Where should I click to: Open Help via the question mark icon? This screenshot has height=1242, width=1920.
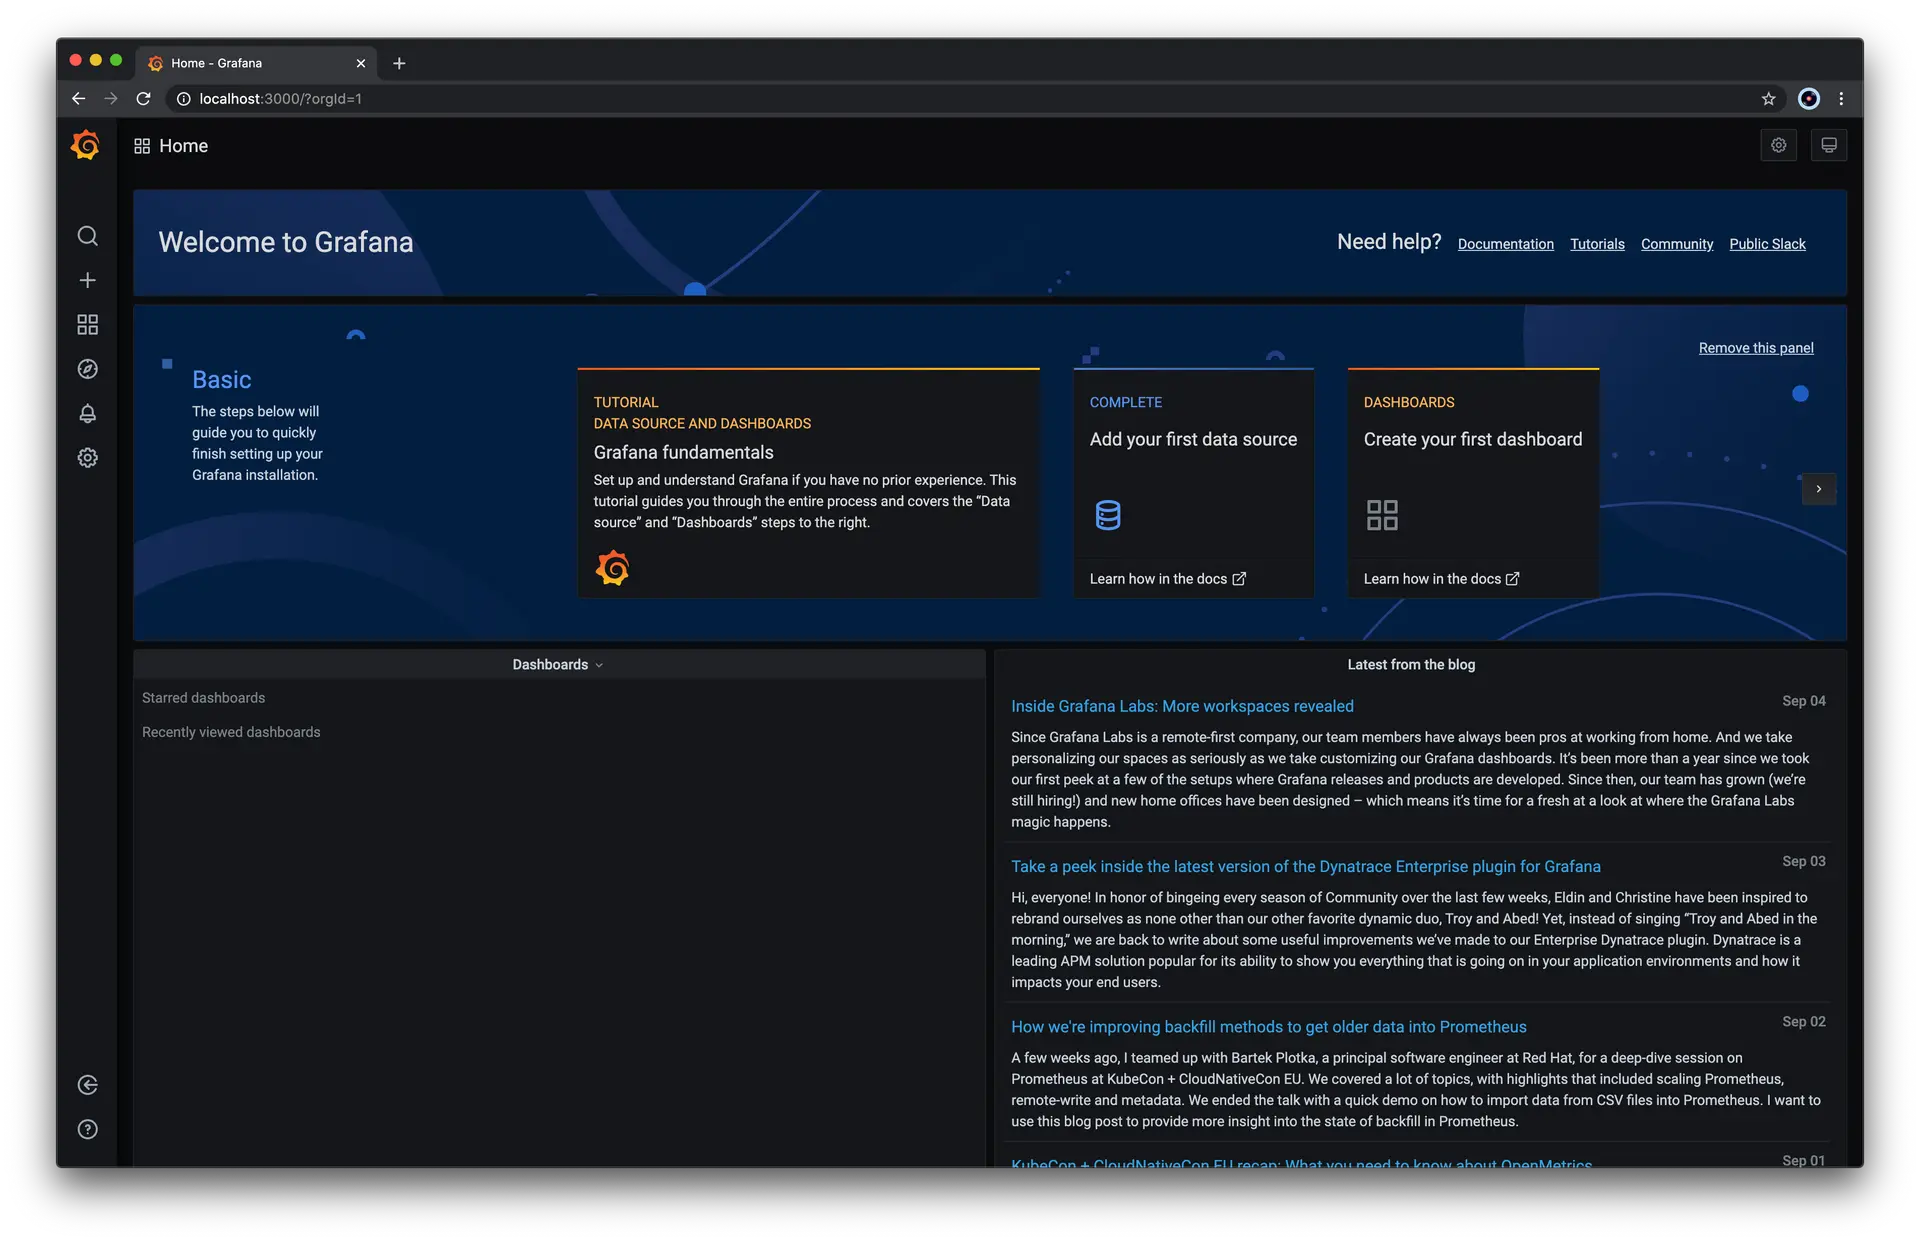[x=88, y=1129]
